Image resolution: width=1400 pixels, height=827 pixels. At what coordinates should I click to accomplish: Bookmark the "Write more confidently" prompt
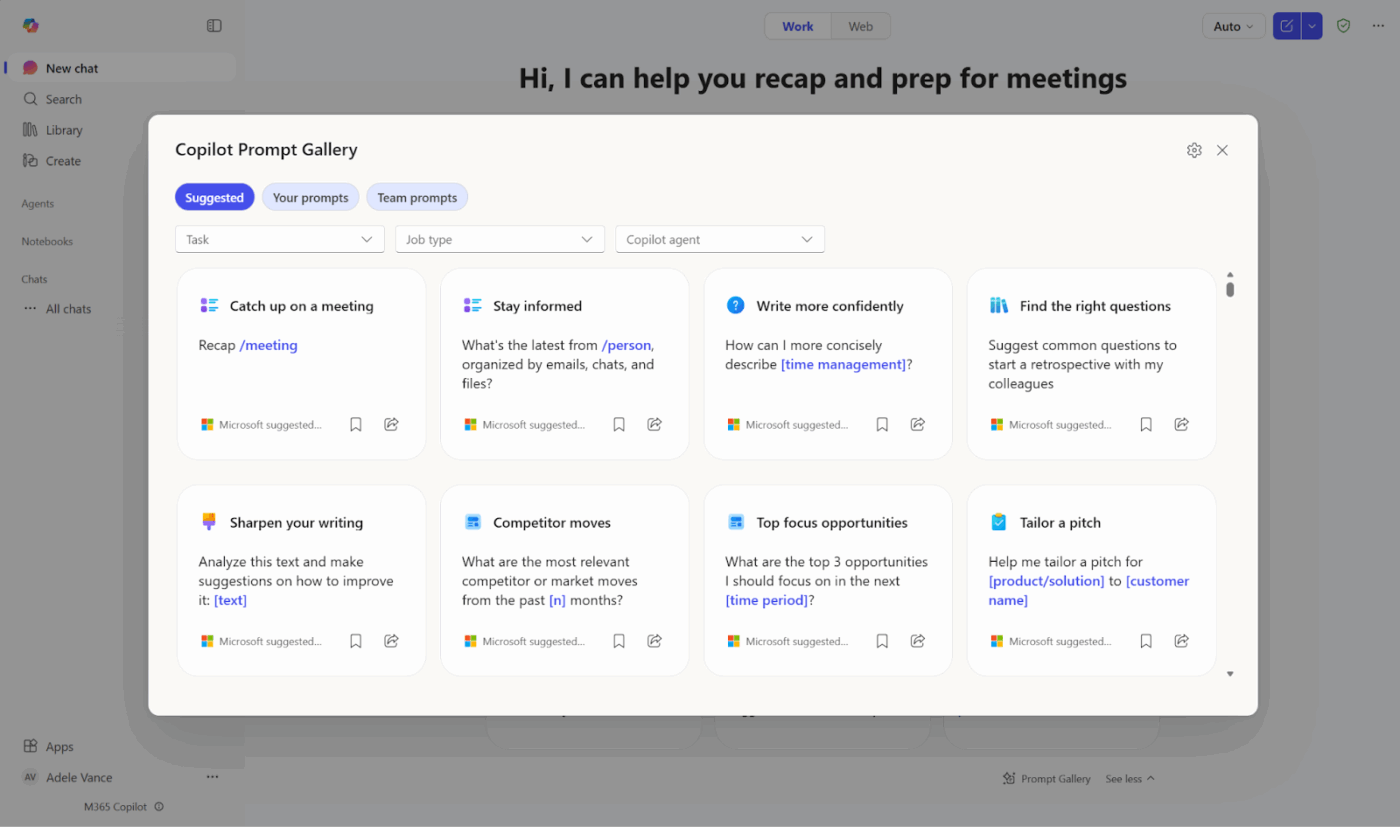pyautogui.click(x=881, y=424)
